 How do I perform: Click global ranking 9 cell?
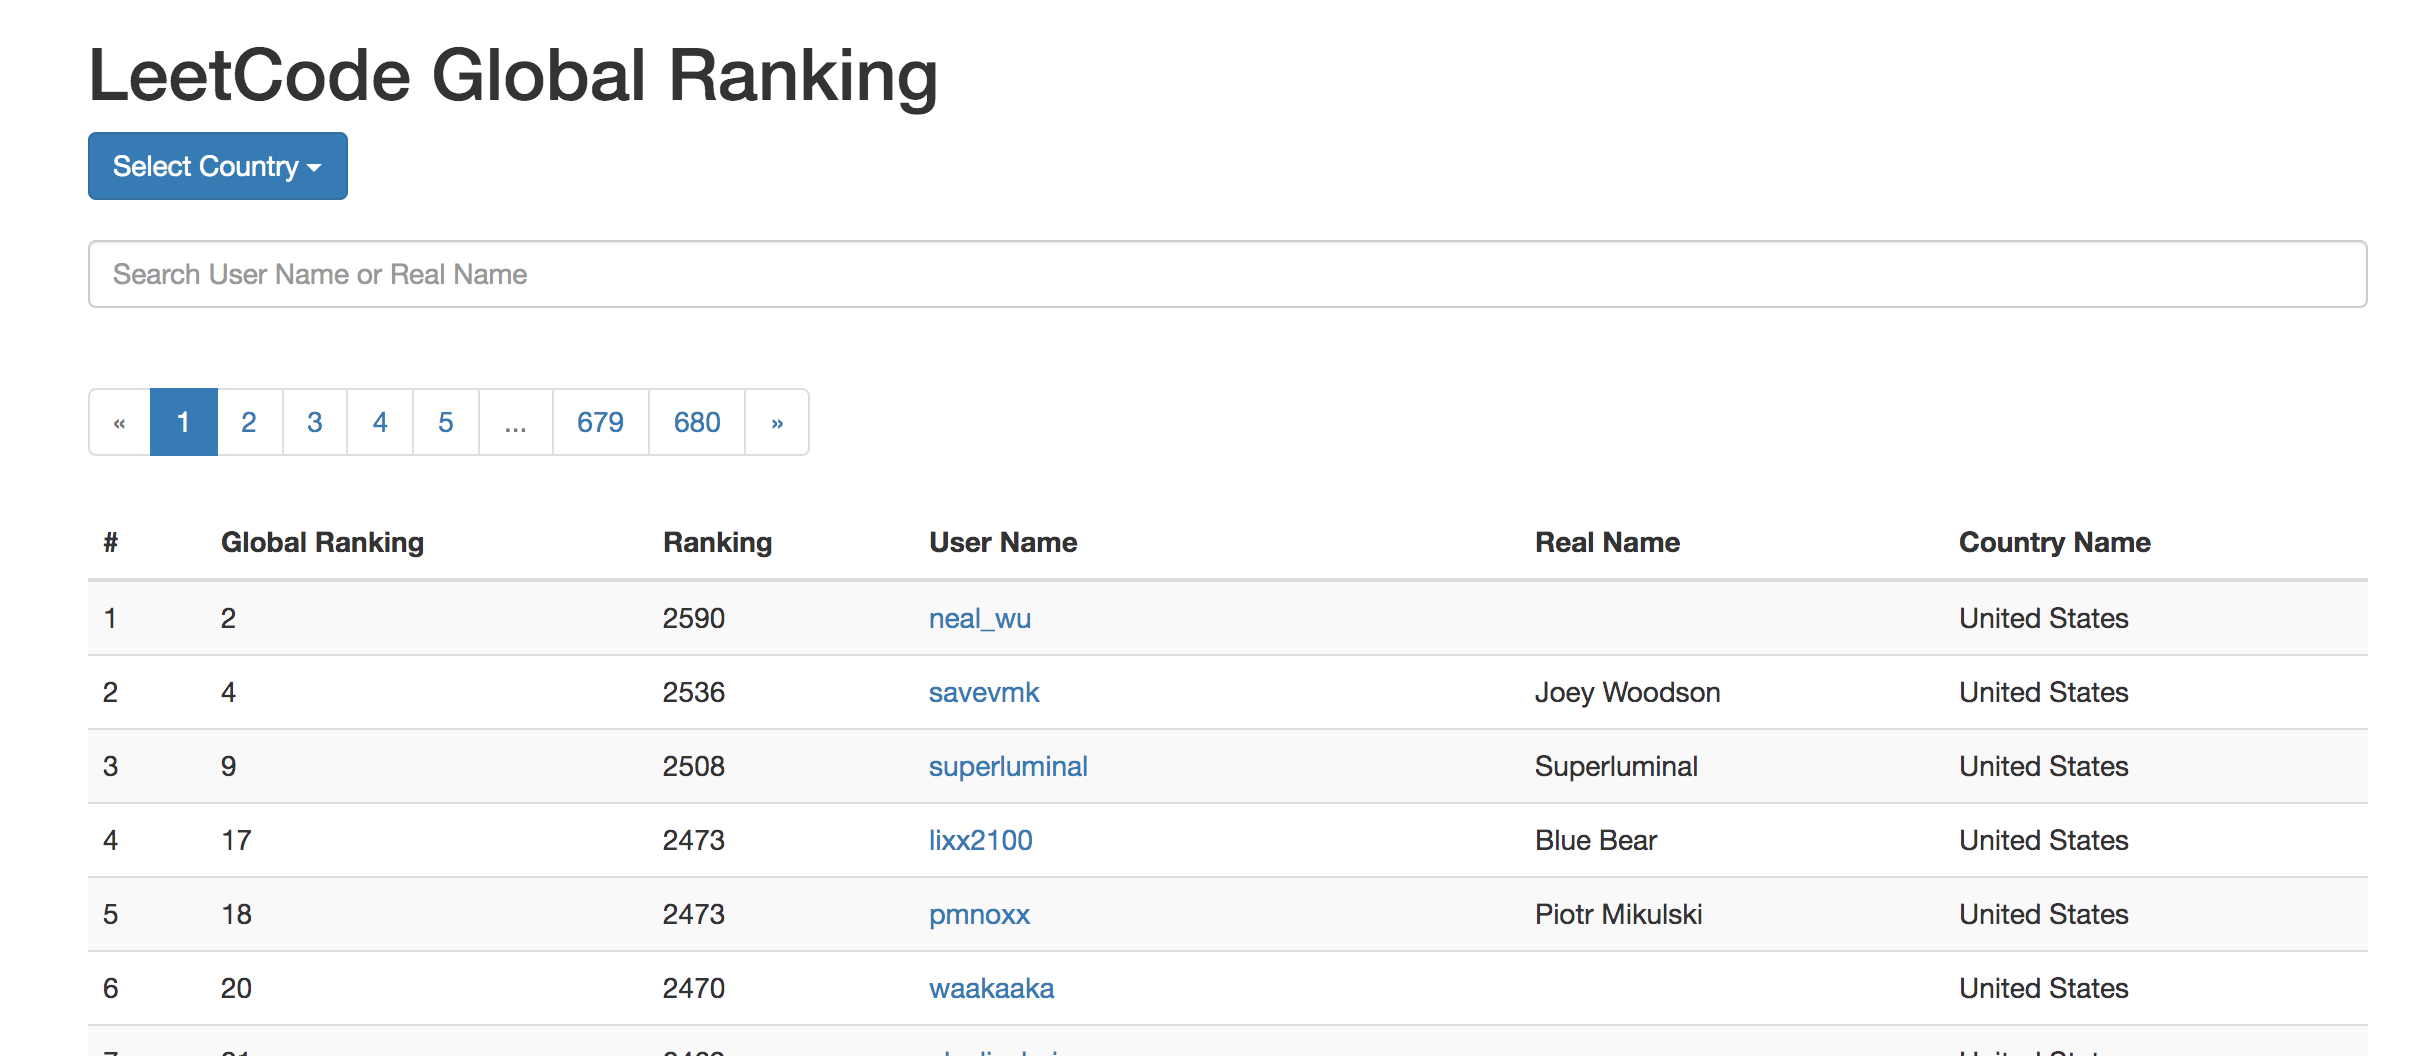228,766
